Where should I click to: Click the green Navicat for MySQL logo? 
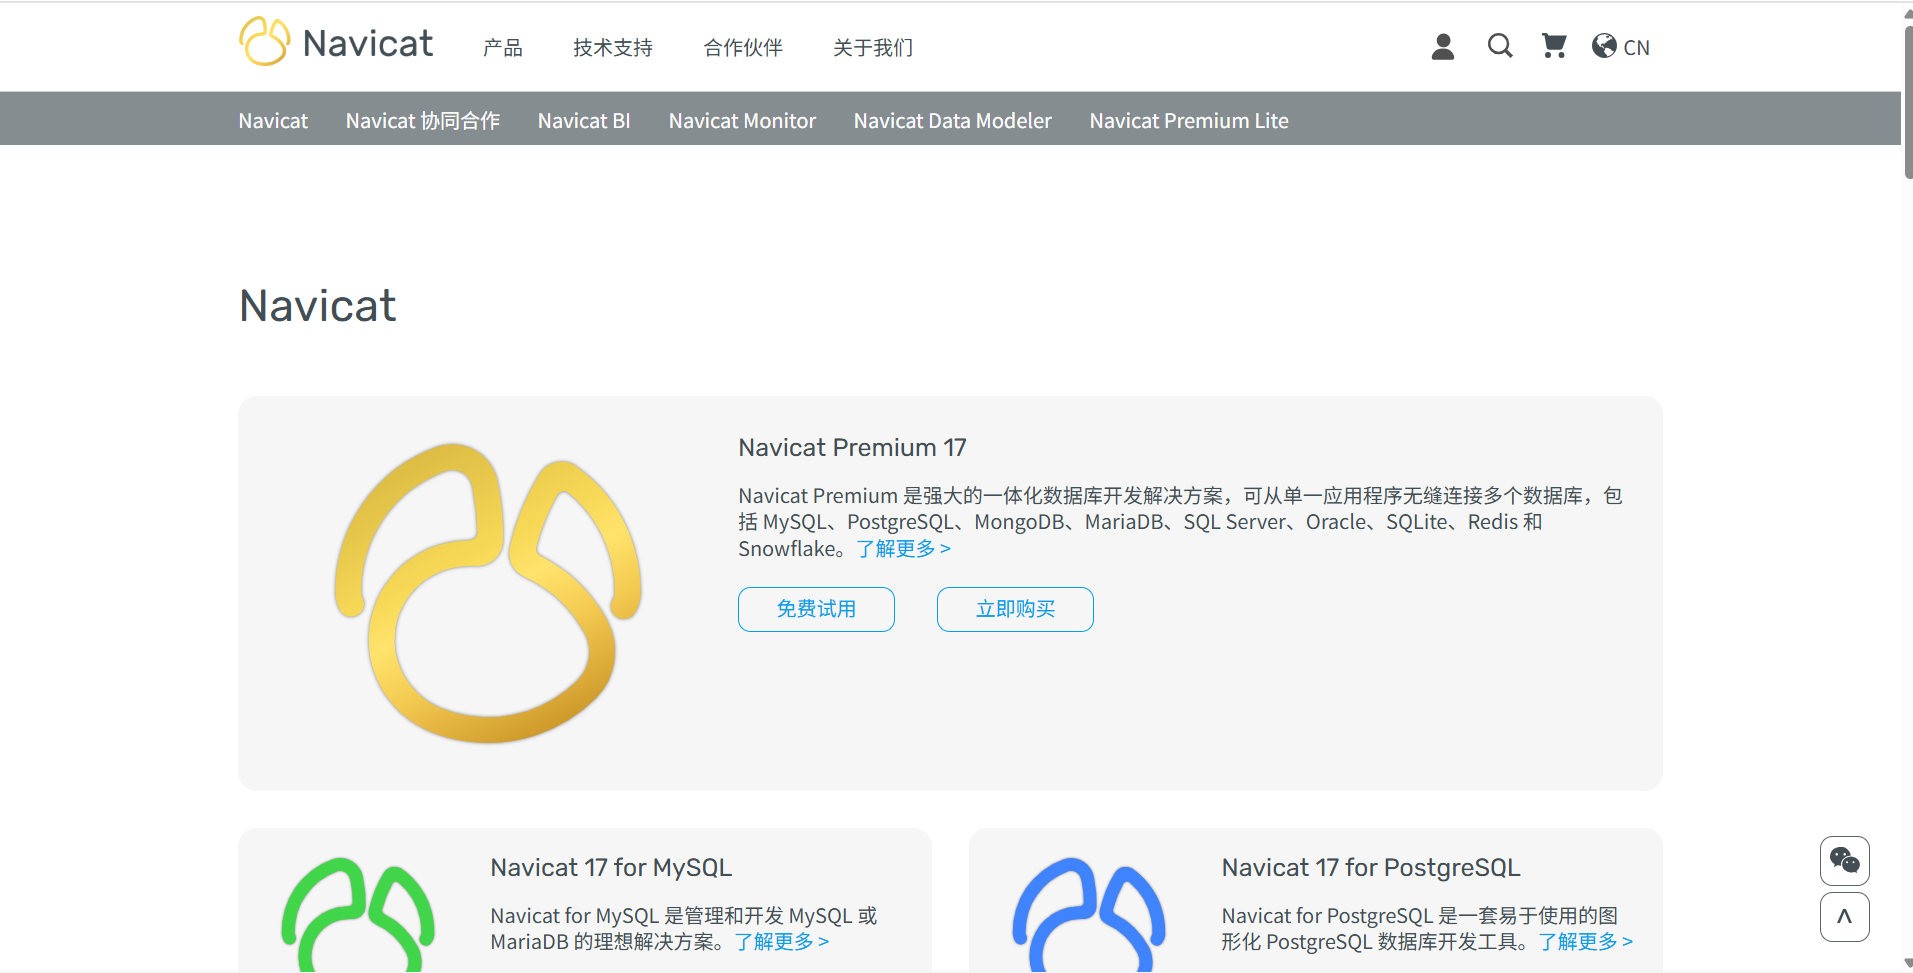358,914
